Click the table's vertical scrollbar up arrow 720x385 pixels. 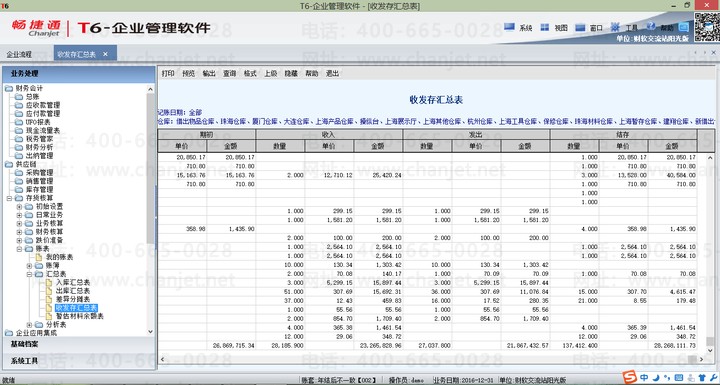(x=709, y=157)
